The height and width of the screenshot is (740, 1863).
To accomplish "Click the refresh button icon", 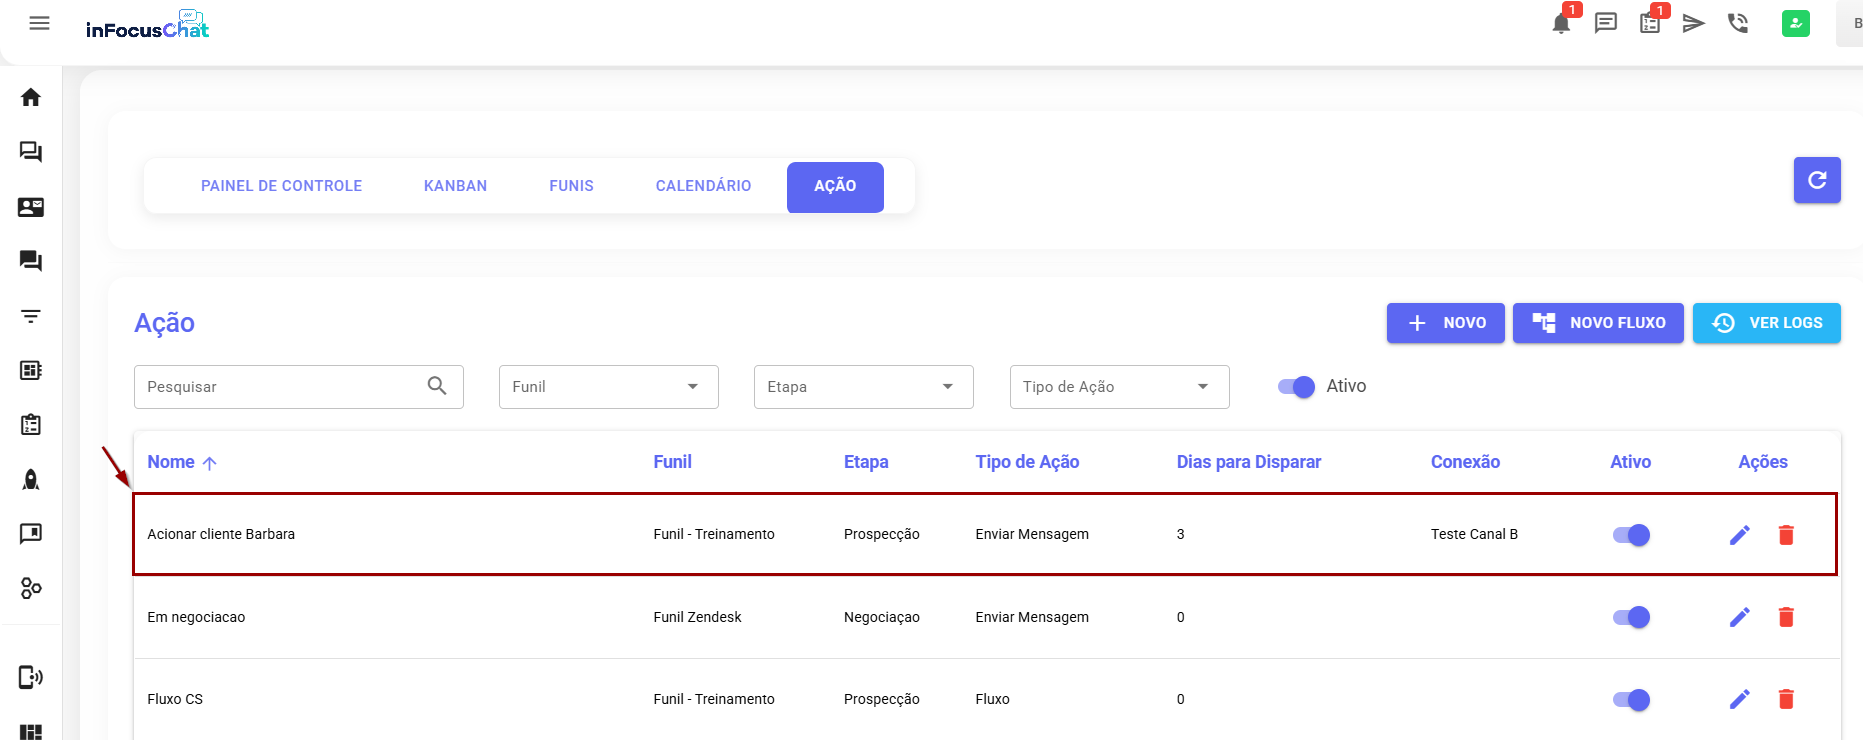I will (x=1816, y=180).
